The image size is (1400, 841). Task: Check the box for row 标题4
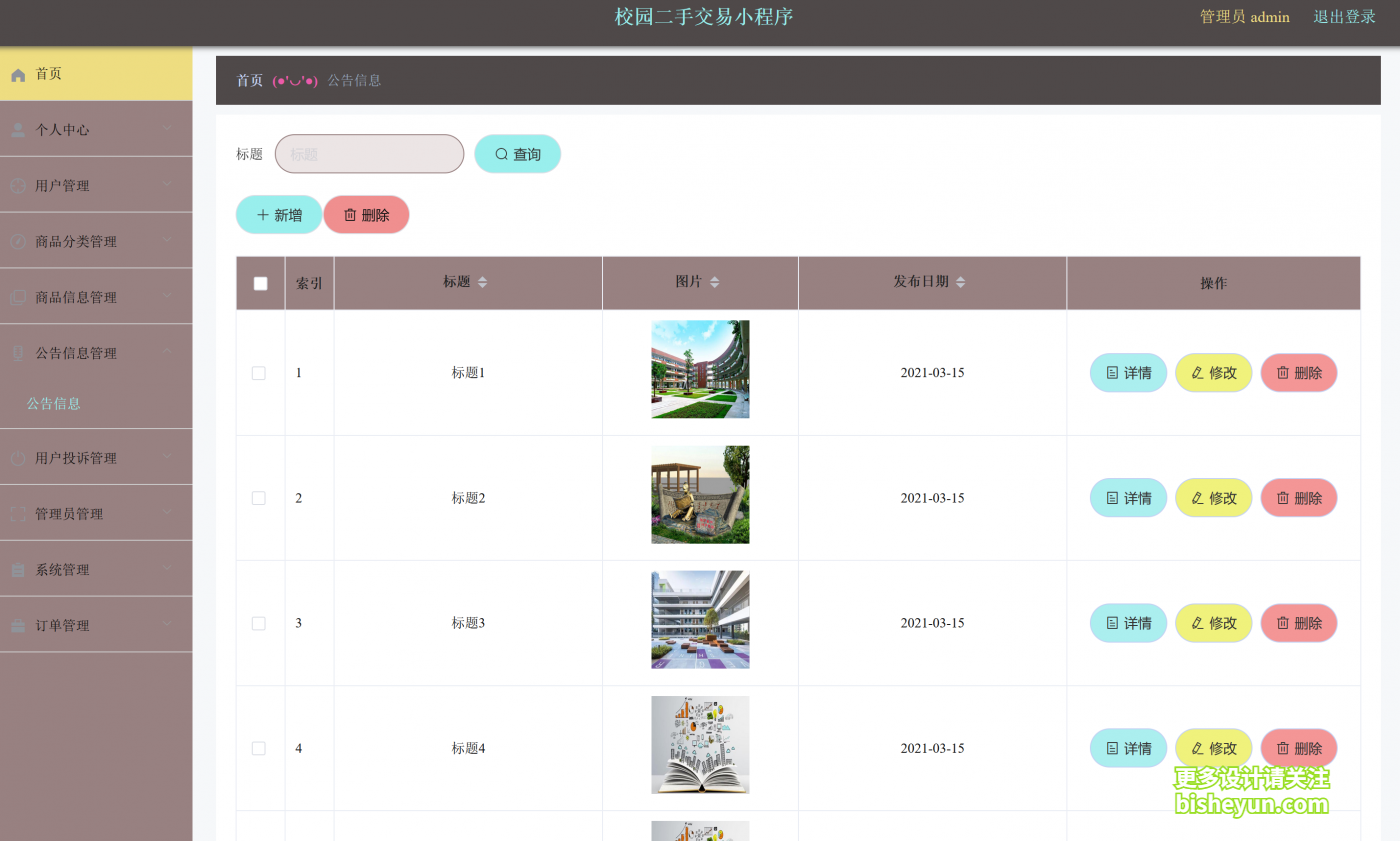pyautogui.click(x=259, y=748)
